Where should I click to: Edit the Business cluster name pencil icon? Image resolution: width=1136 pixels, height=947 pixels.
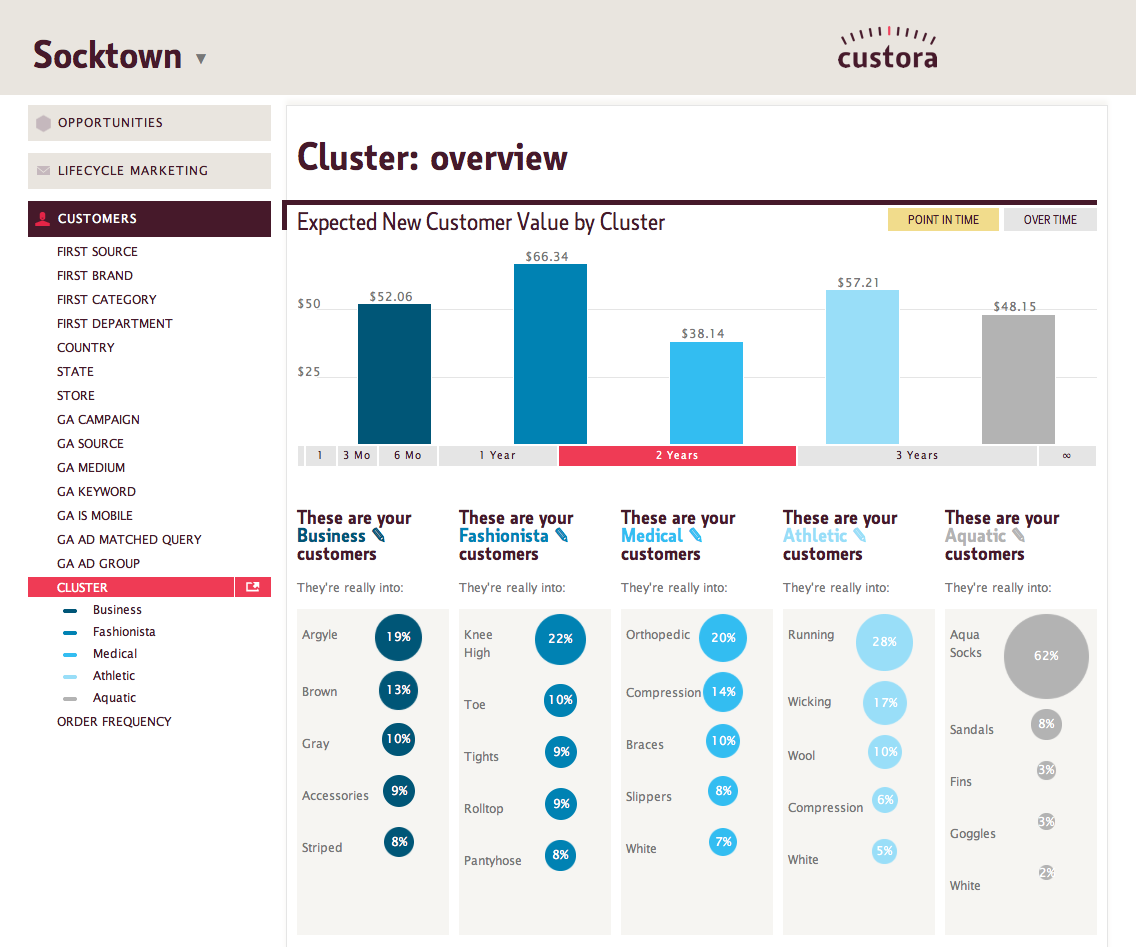[x=379, y=535]
